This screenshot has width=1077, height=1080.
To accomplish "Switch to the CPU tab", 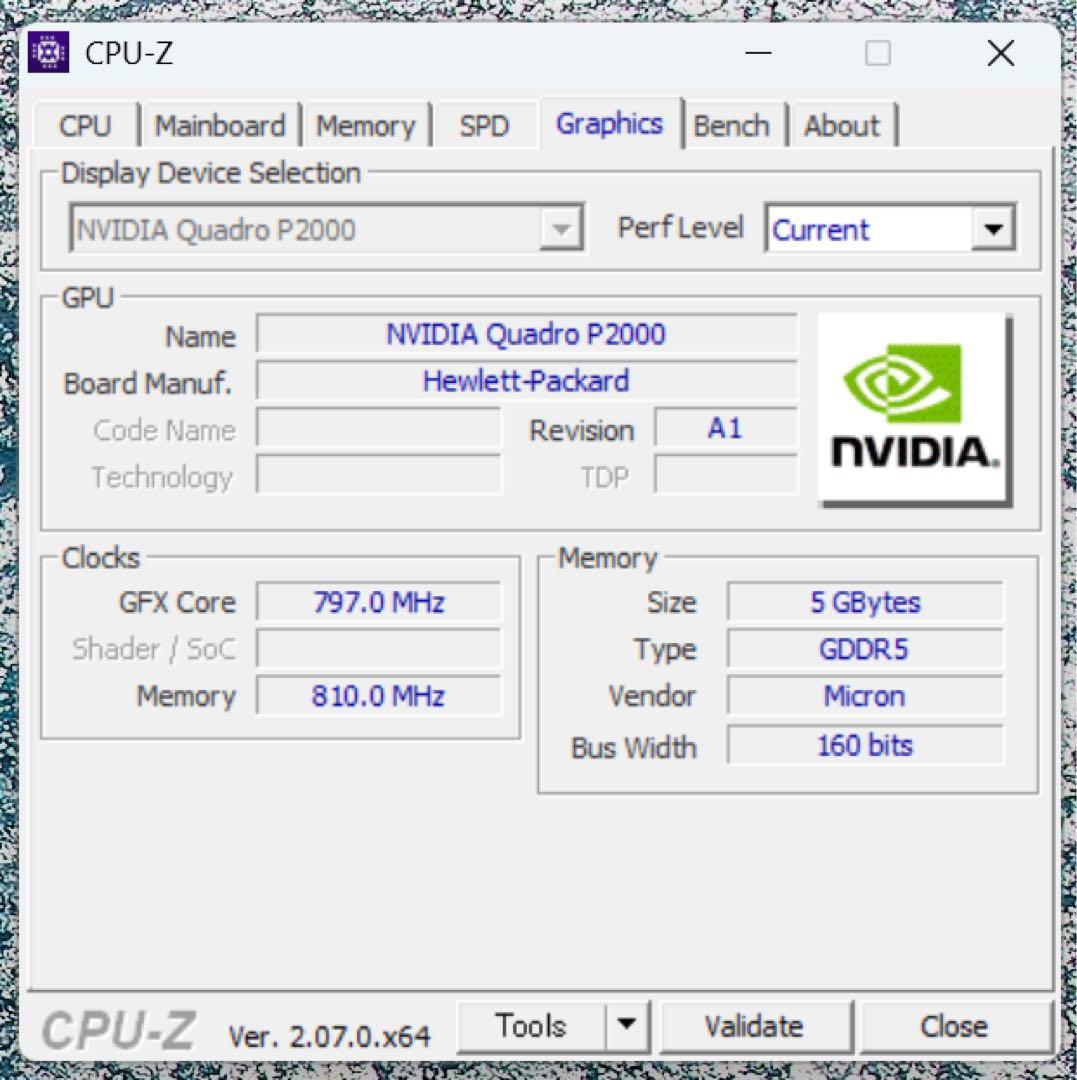I will point(85,125).
